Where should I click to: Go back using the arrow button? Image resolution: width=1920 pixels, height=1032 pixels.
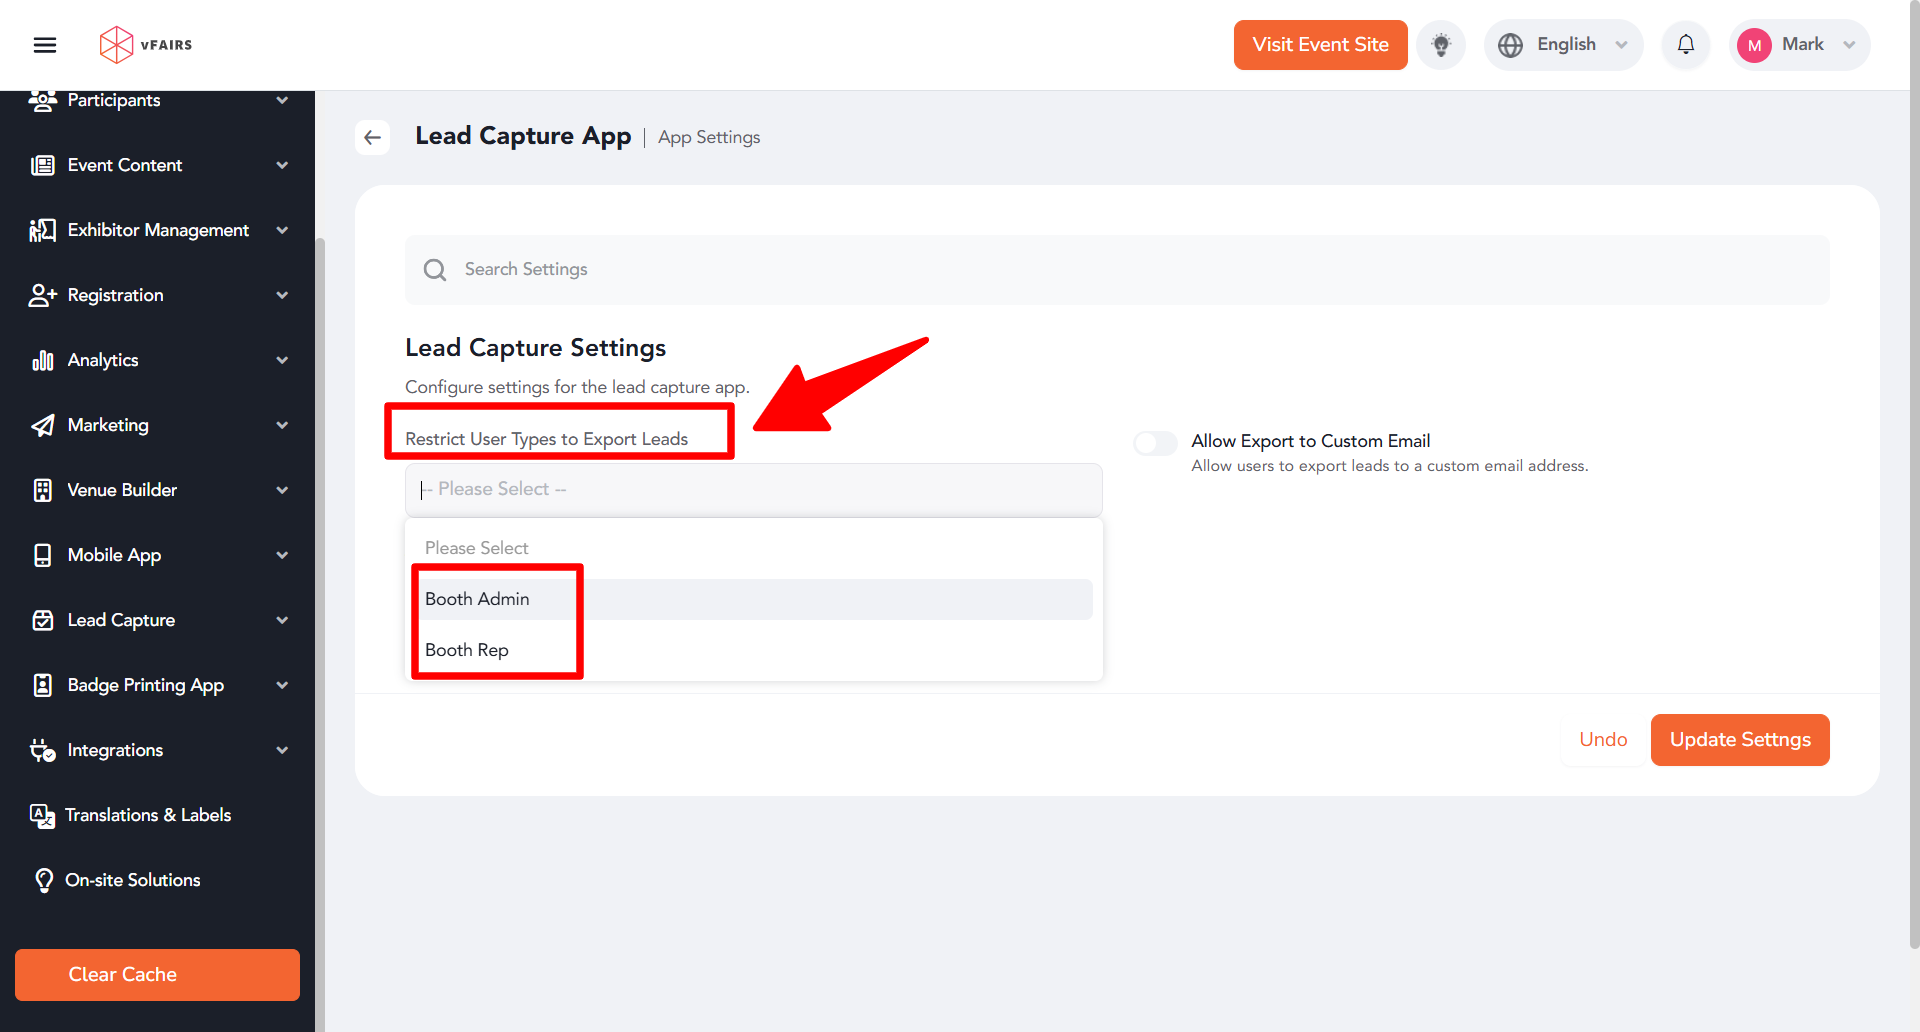pos(373,137)
